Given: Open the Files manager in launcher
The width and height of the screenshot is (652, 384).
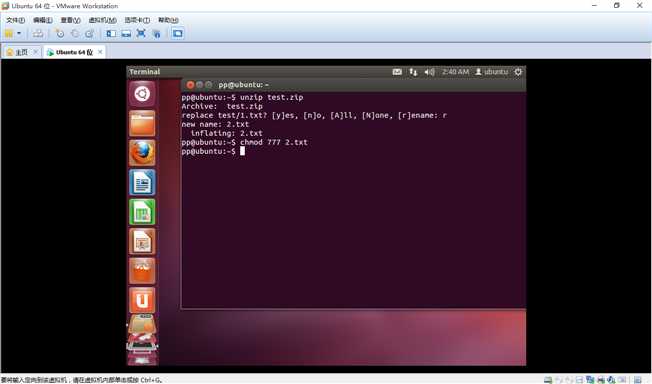Looking at the screenshot, I should tap(142, 124).
